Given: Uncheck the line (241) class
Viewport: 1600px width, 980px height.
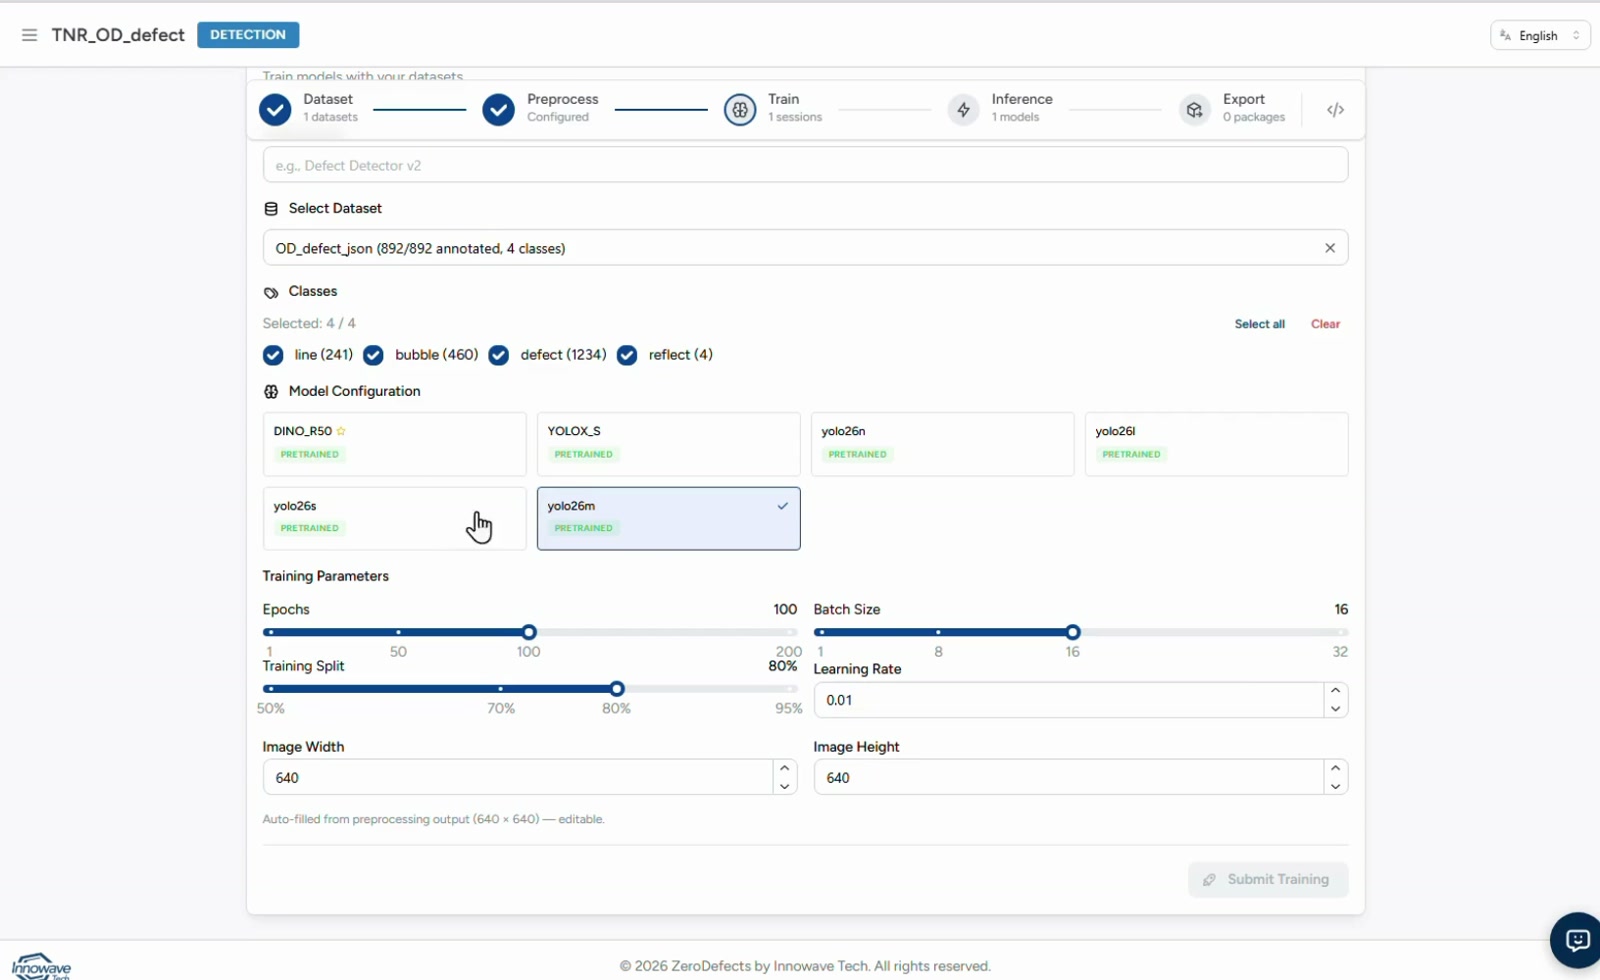Looking at the screenshot, I should tap(273, 355).
